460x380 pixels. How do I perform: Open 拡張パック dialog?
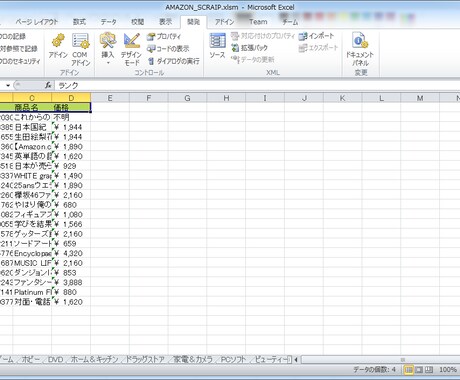pyautogui.click(x=250, y=48)
